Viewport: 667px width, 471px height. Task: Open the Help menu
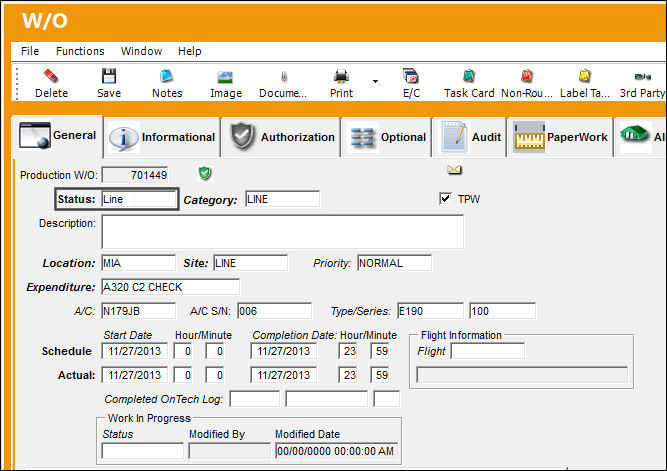[189, 51]
